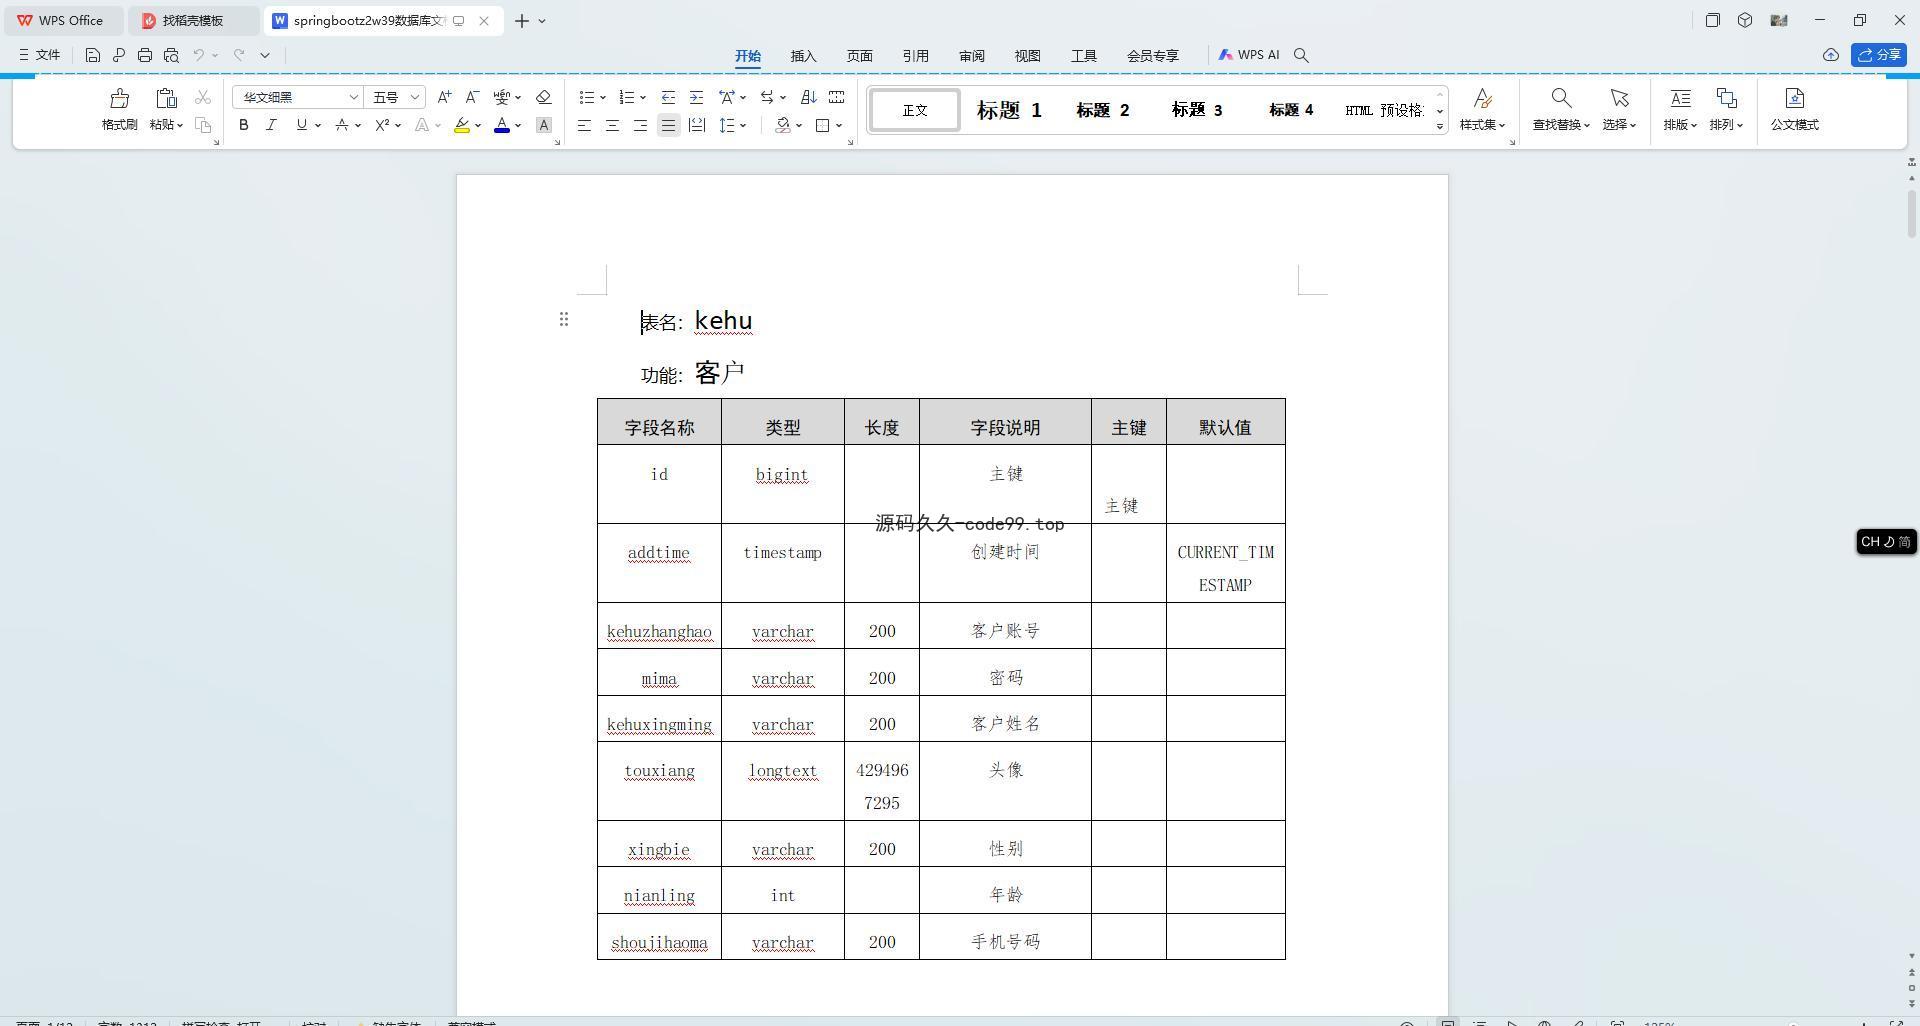This screenshot has height=1026, width=1920.
Task: Toggle Italic formatting
Action: (271, 125)
